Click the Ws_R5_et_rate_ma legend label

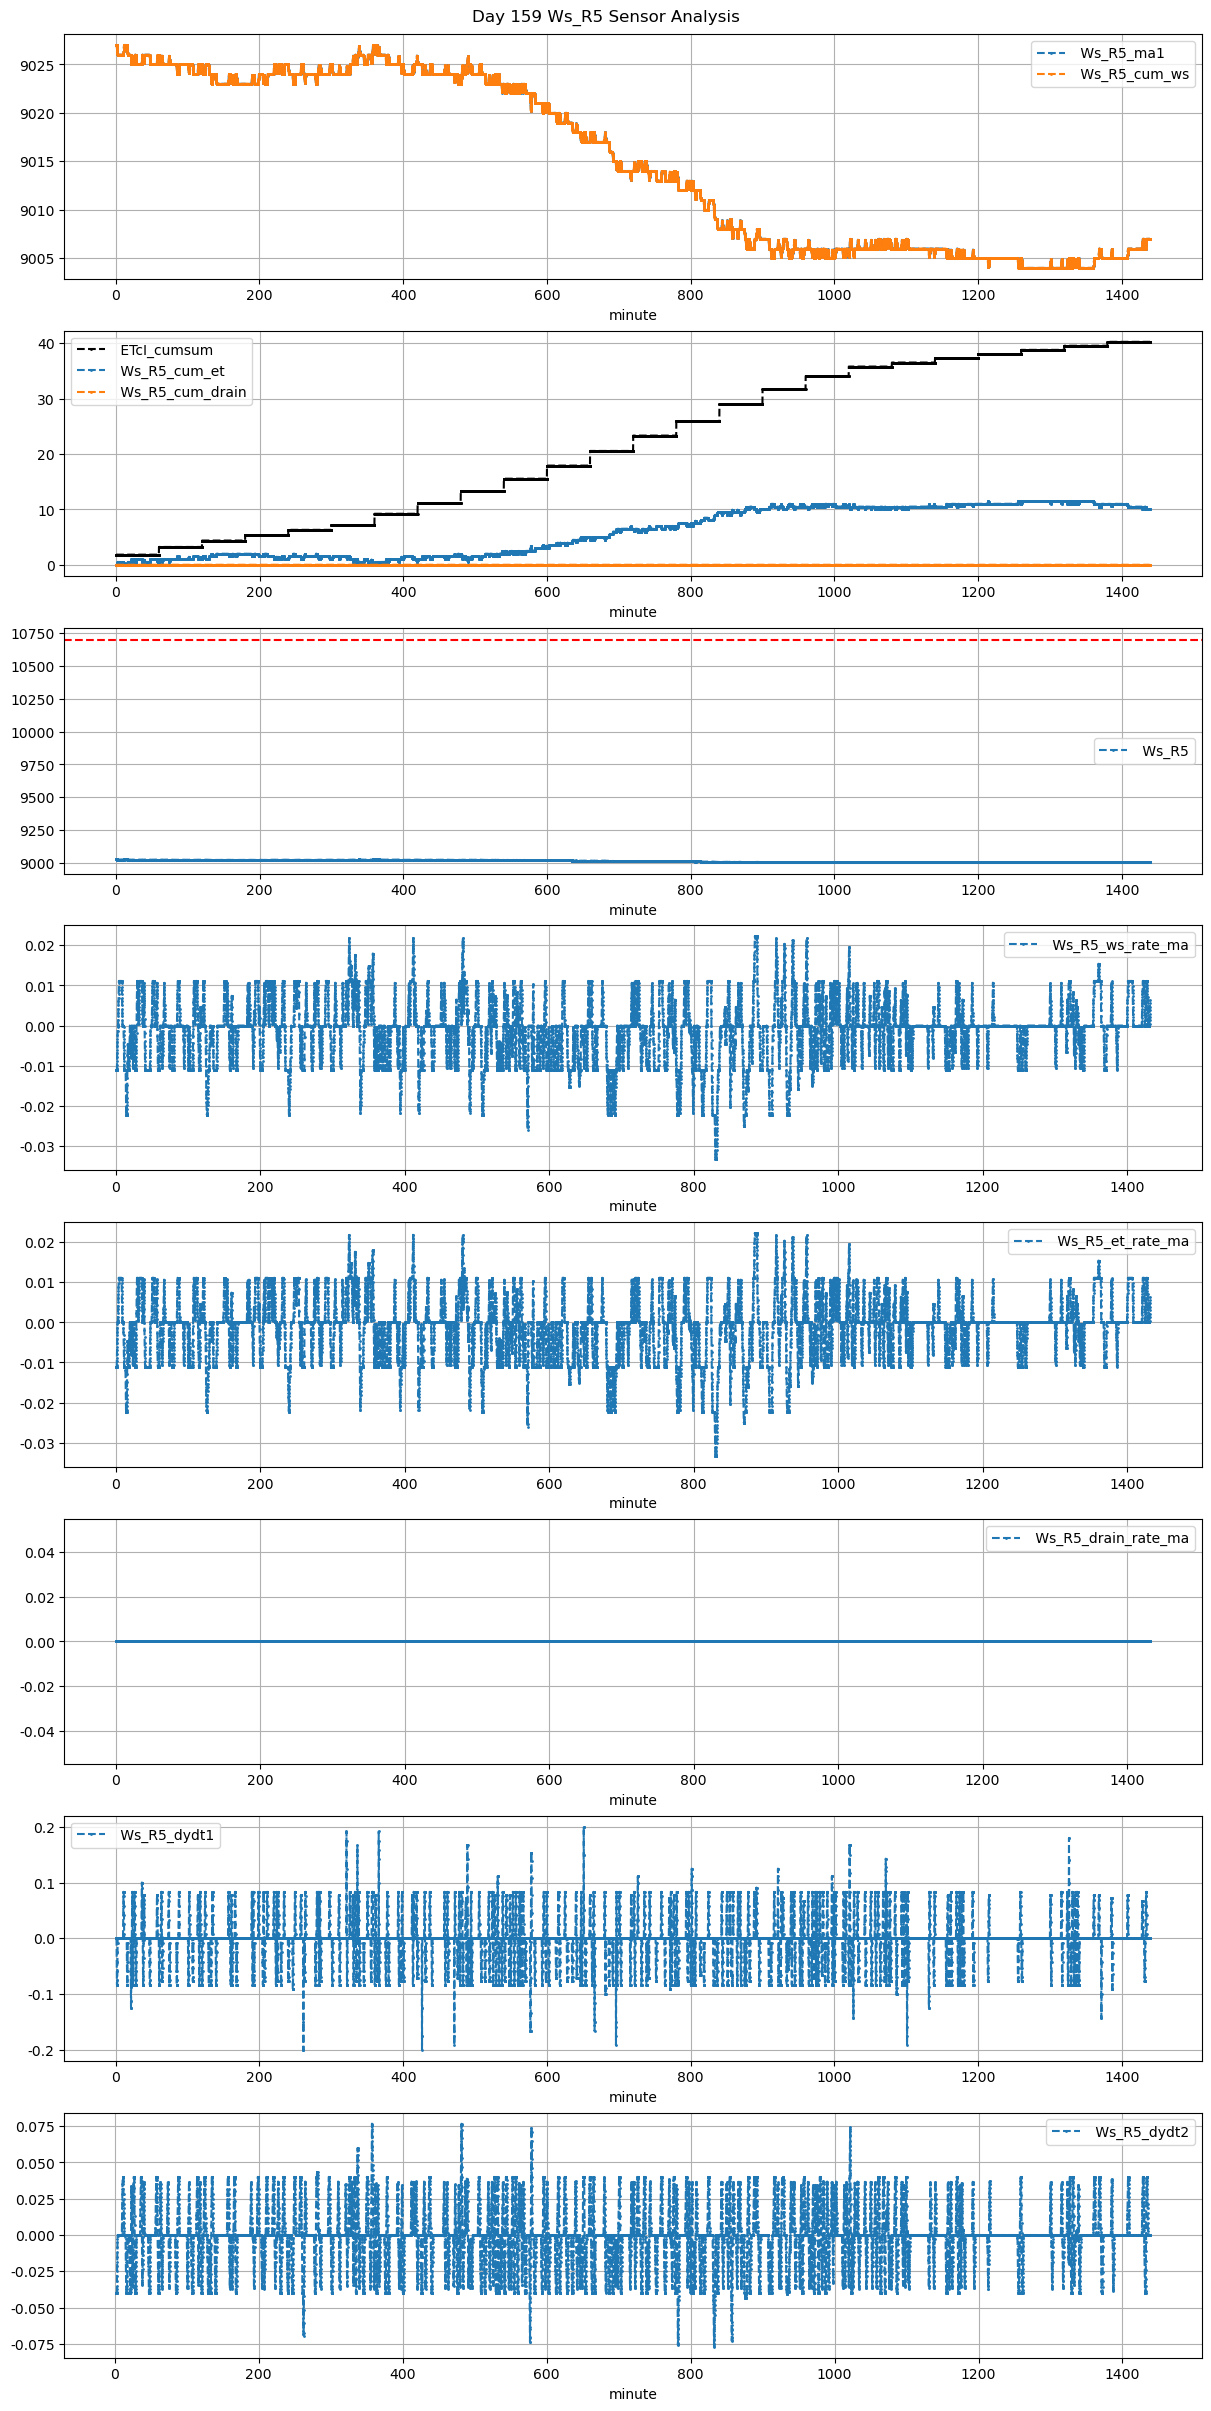tap(1122, 1241)
